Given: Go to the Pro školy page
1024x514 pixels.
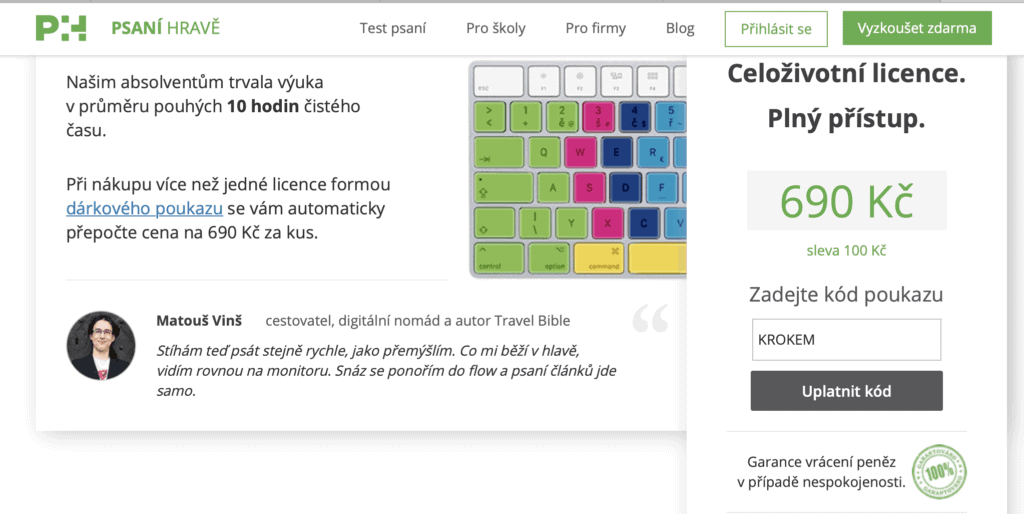Looking at the screenshot, I should tap(495, 28).
